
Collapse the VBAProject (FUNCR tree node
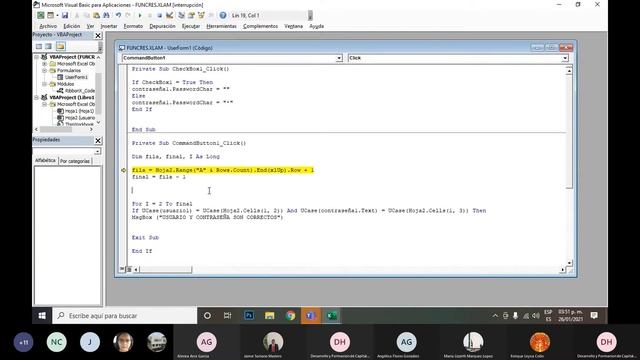click(37, 57)
